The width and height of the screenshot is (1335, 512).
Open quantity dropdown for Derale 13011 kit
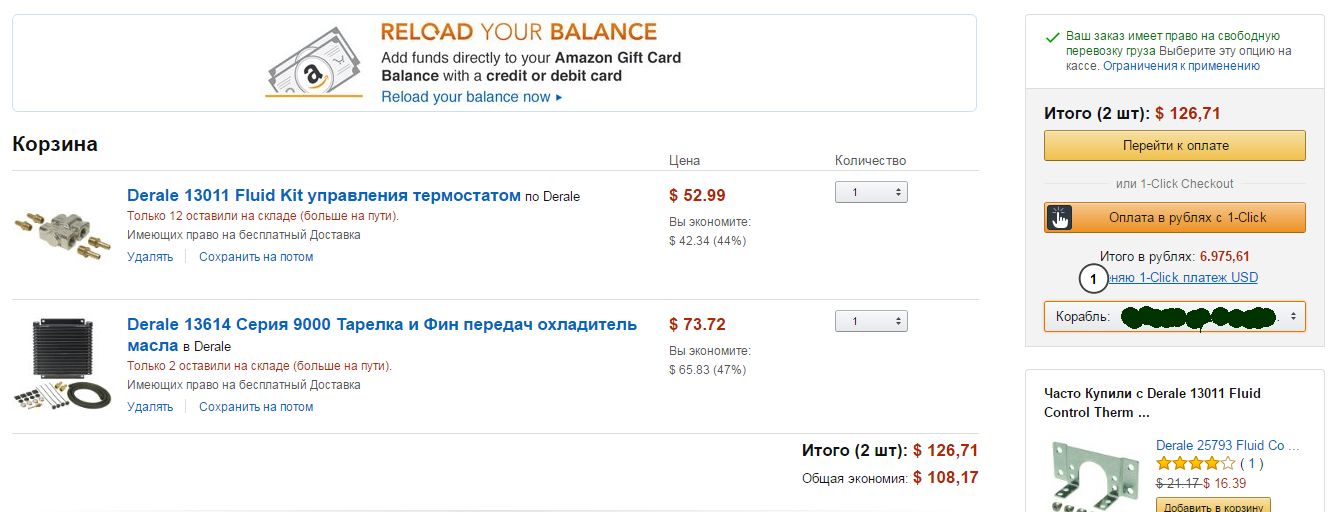point(870,192)
